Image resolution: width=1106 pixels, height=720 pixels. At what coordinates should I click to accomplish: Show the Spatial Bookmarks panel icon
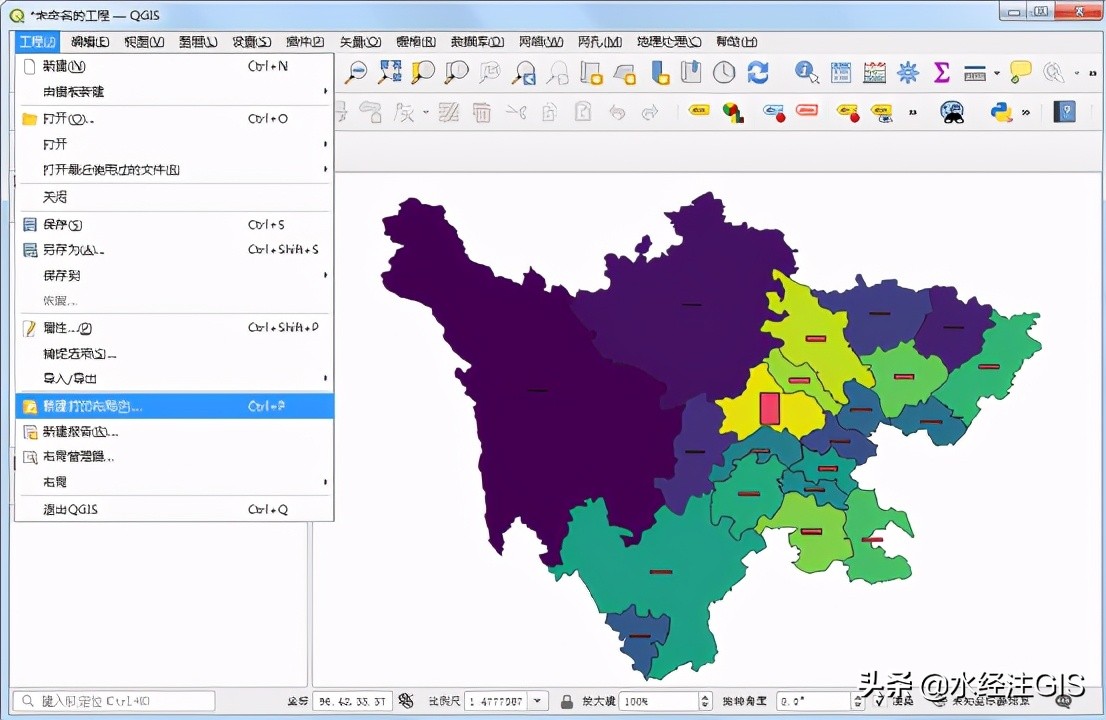point(691,73)
